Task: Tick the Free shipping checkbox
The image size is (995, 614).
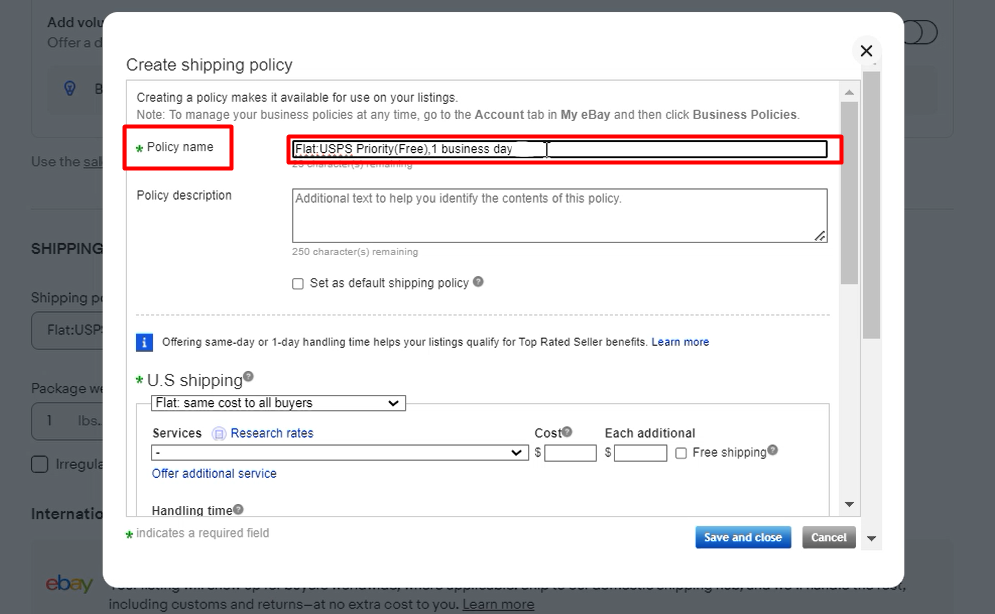Action: click(681, 454)
